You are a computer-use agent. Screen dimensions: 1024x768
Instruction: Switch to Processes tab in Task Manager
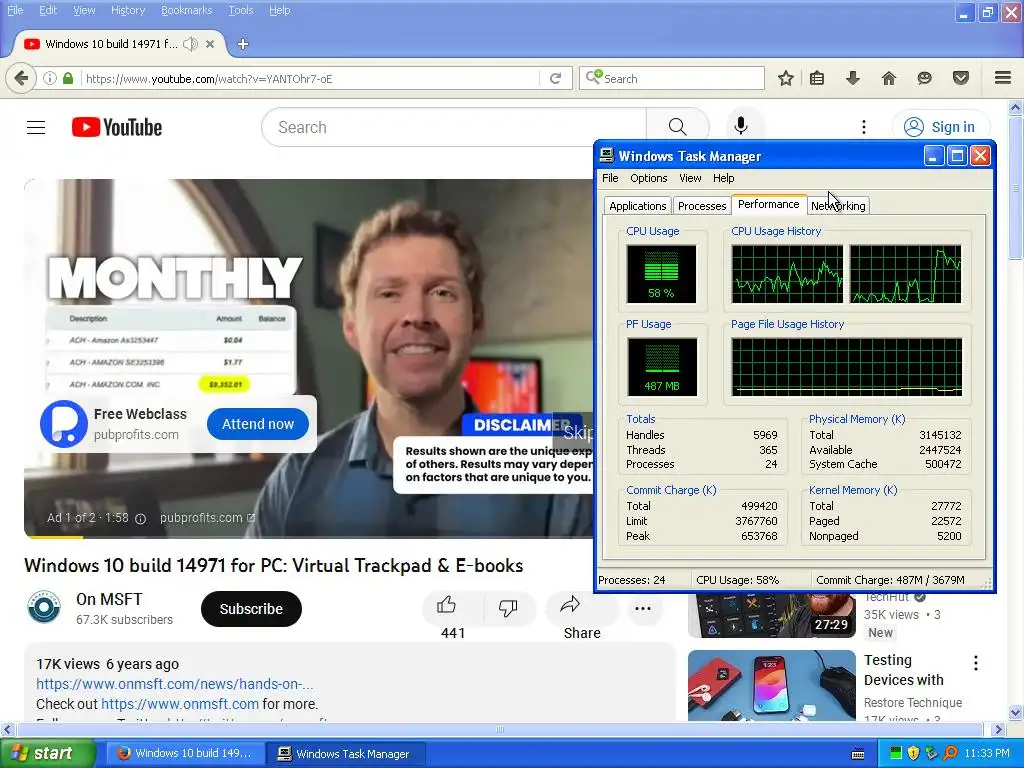pyautogui.click(x=702, y=206)
